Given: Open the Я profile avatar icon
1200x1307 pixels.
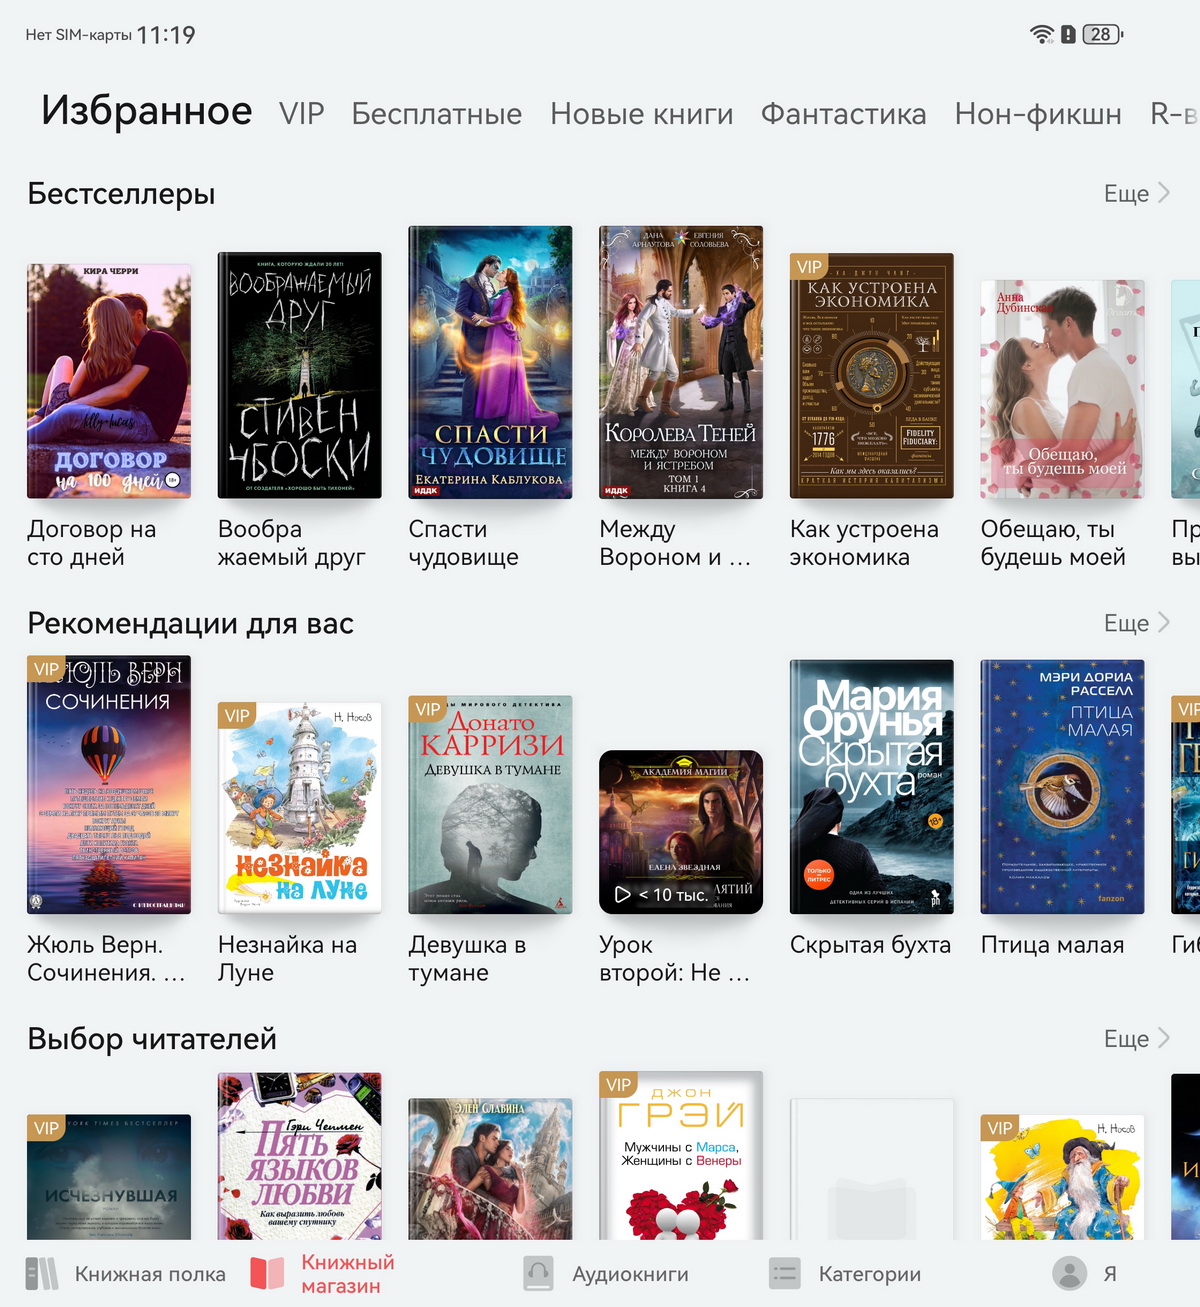Looking at the screenshot, I should (1069, 1273).
